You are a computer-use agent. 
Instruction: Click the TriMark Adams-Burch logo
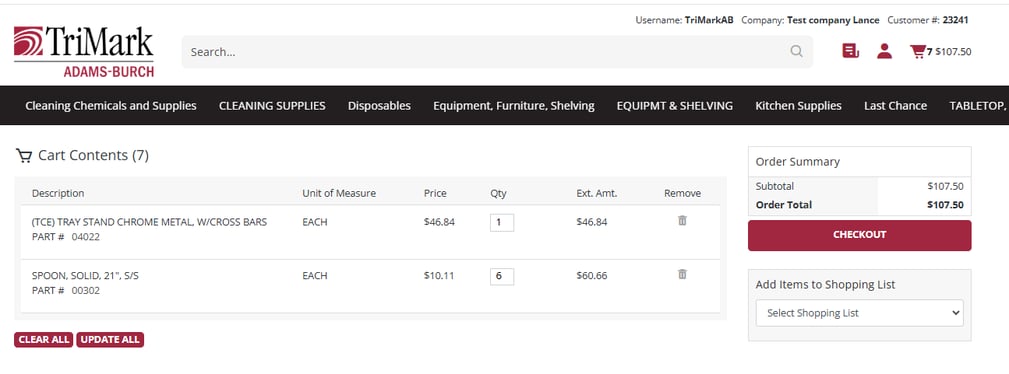(x=84, y=51)
